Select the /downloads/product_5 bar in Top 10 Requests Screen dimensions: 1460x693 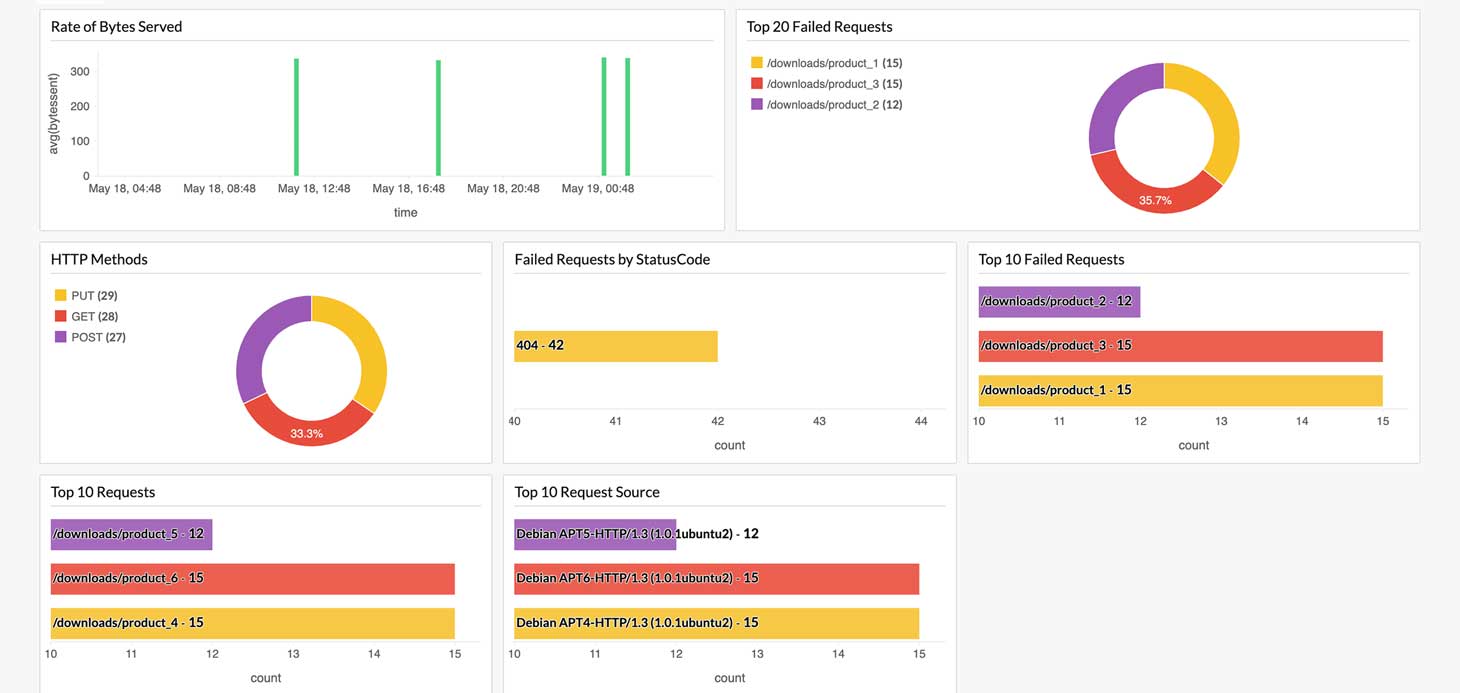(130, 534)
